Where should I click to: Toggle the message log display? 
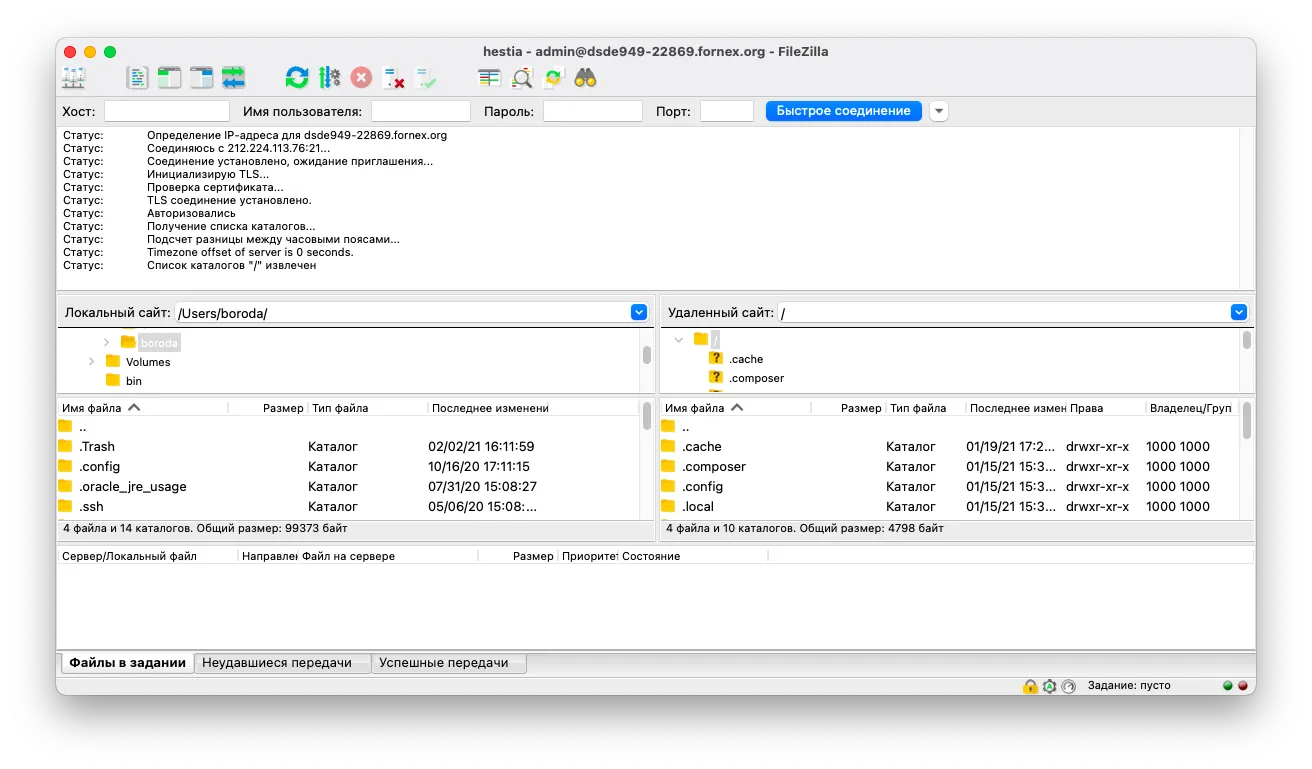coord(137,77)
